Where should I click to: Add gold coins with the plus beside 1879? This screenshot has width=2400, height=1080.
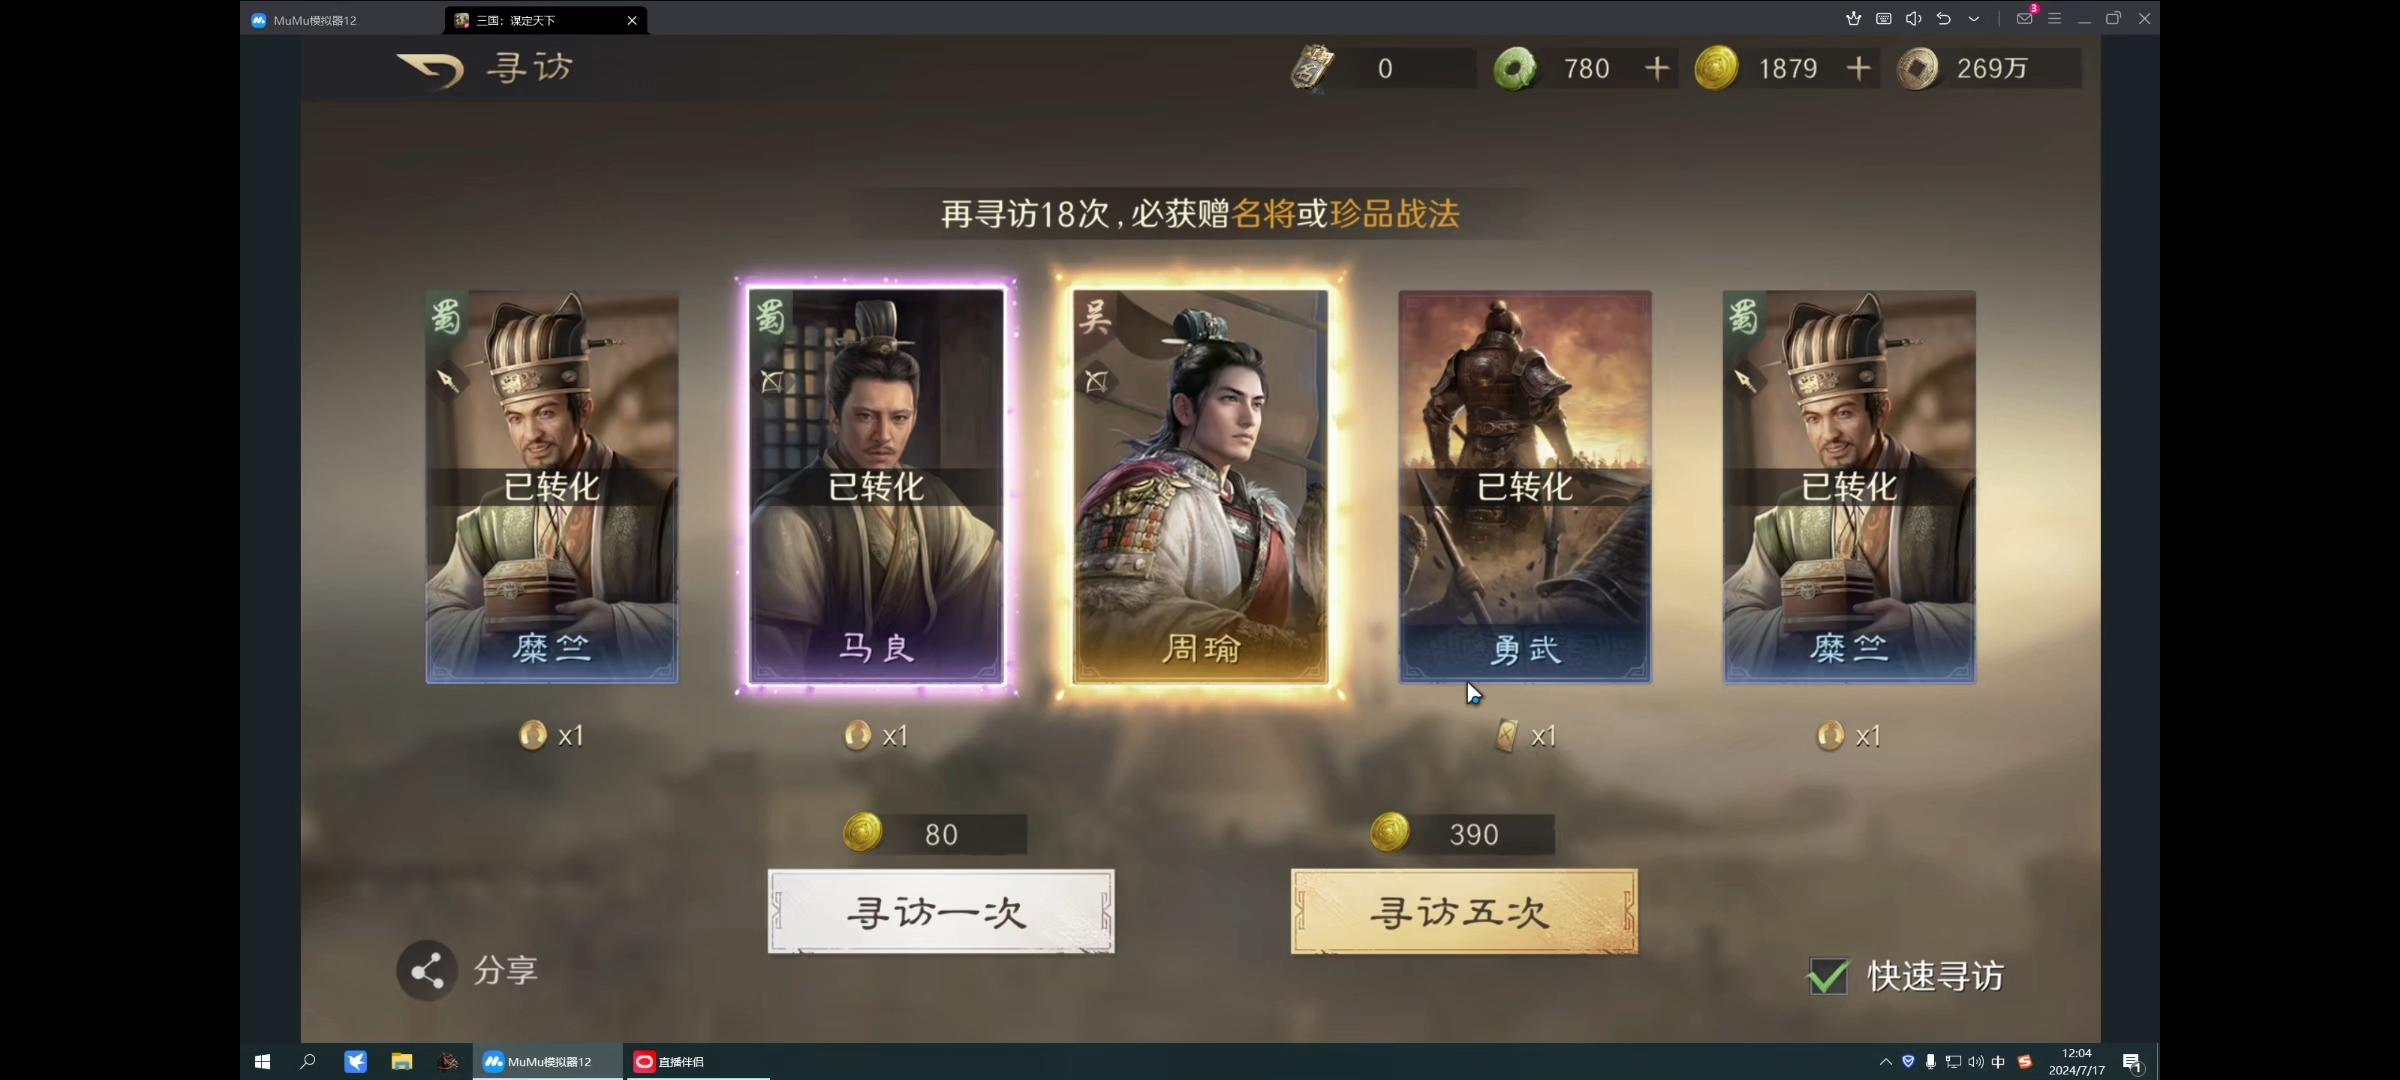click(1858, 68)
